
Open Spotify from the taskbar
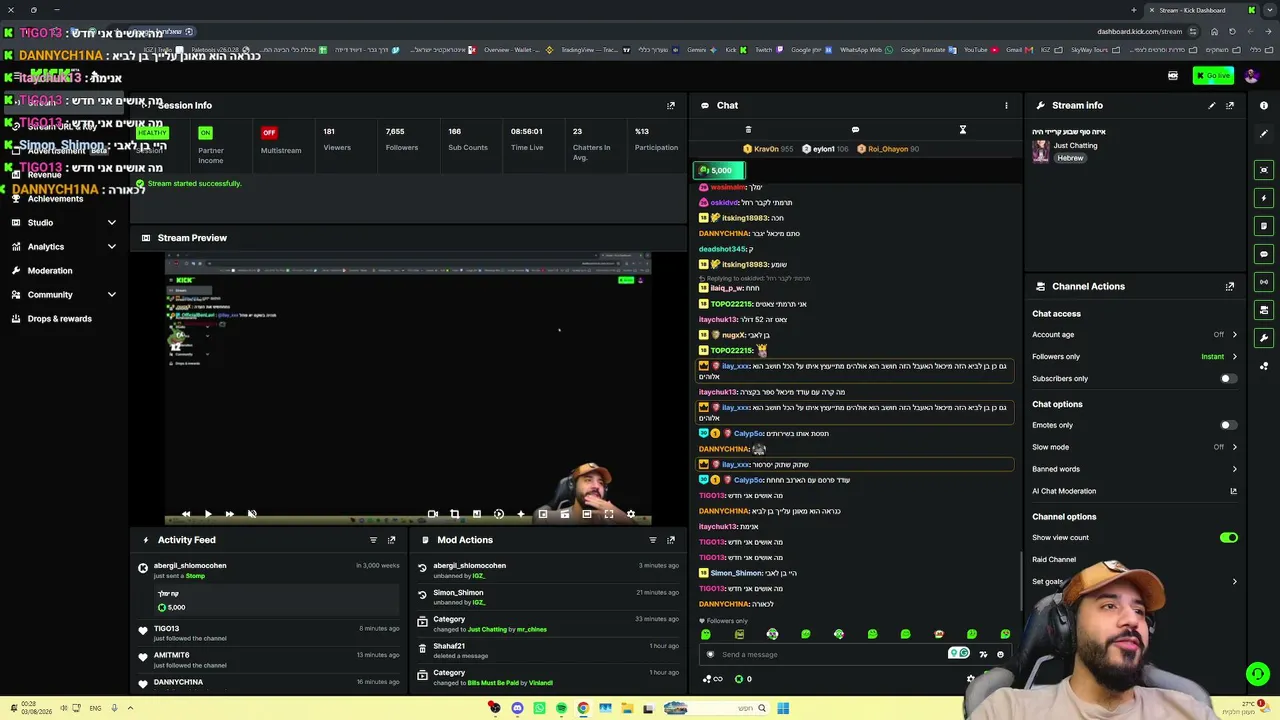[561, 708]
